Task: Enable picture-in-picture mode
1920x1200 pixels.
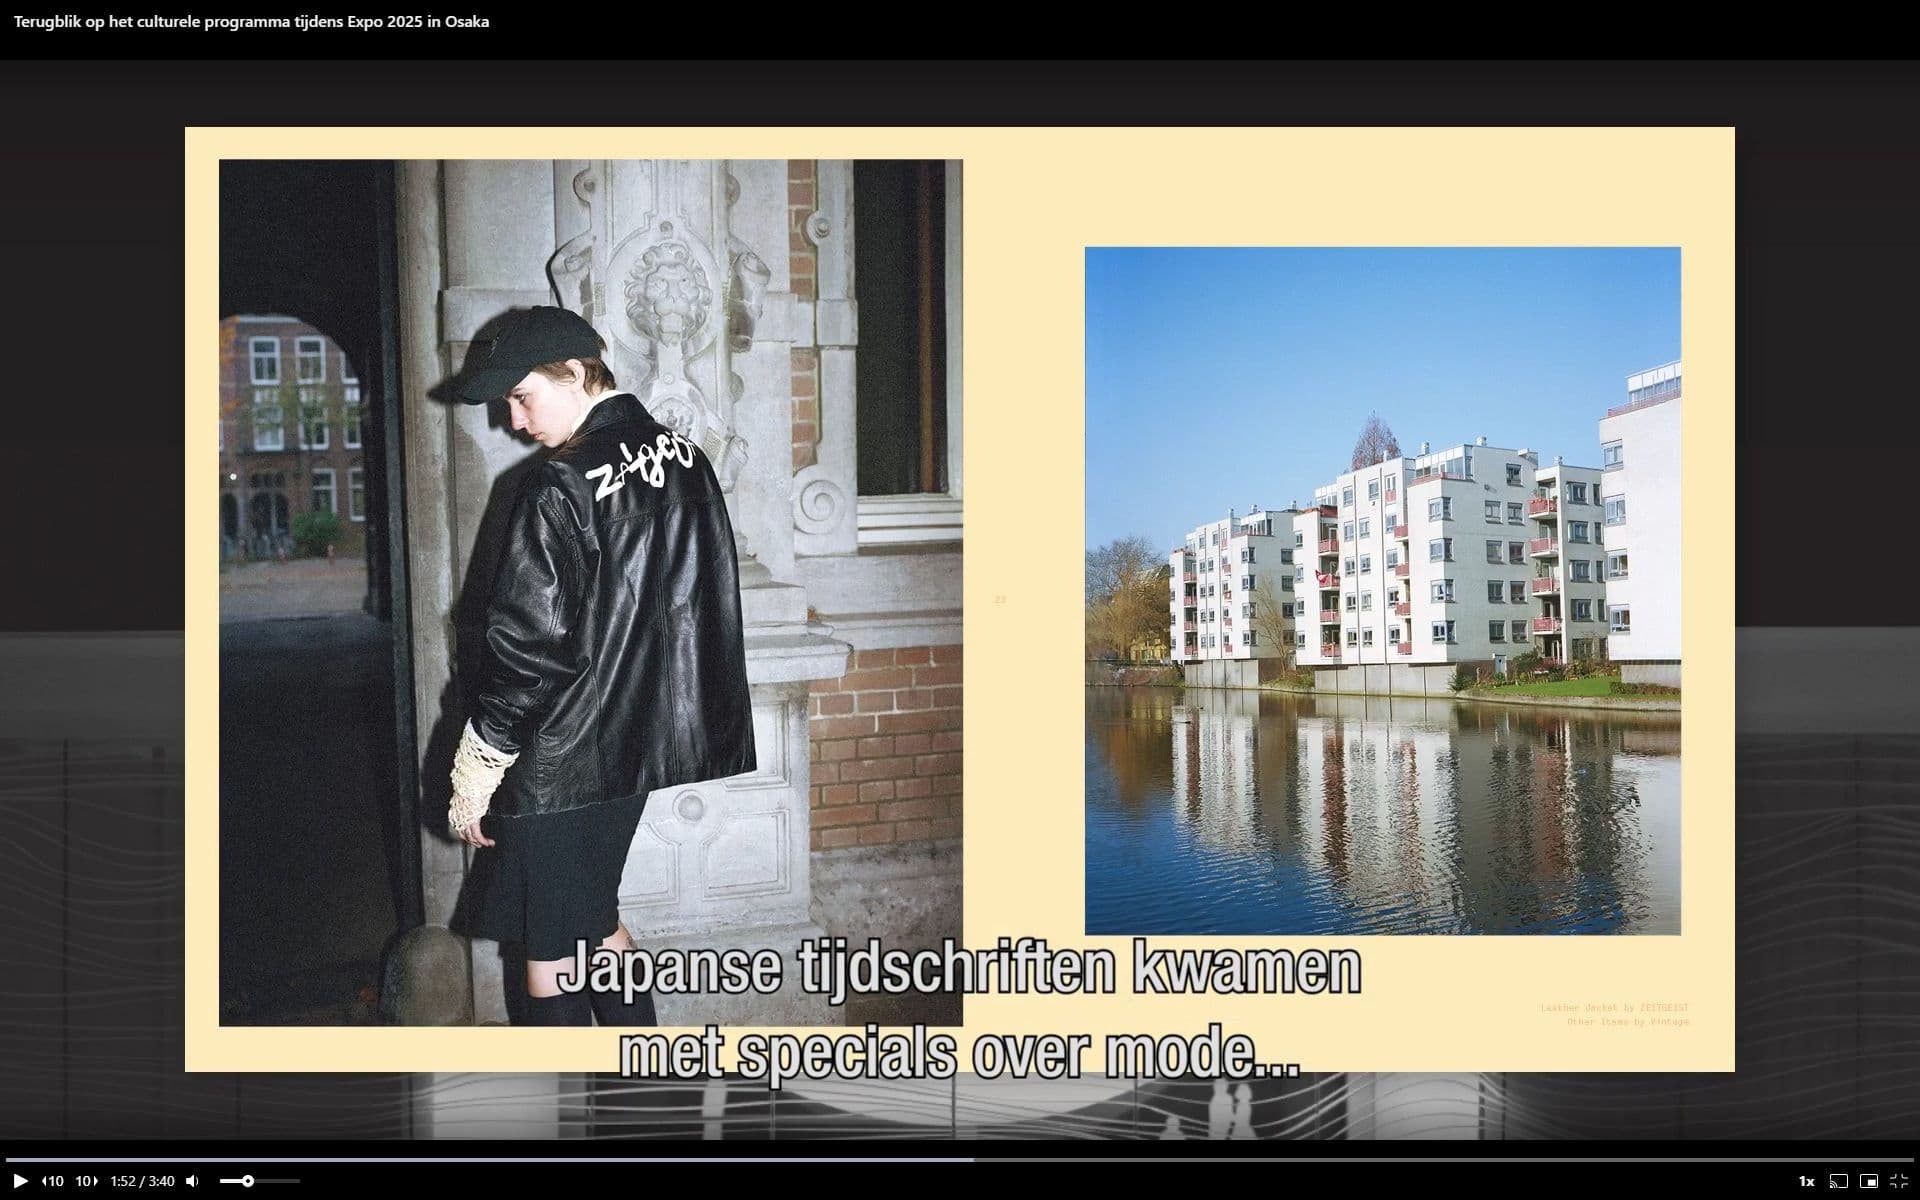Action: 1868,1181
